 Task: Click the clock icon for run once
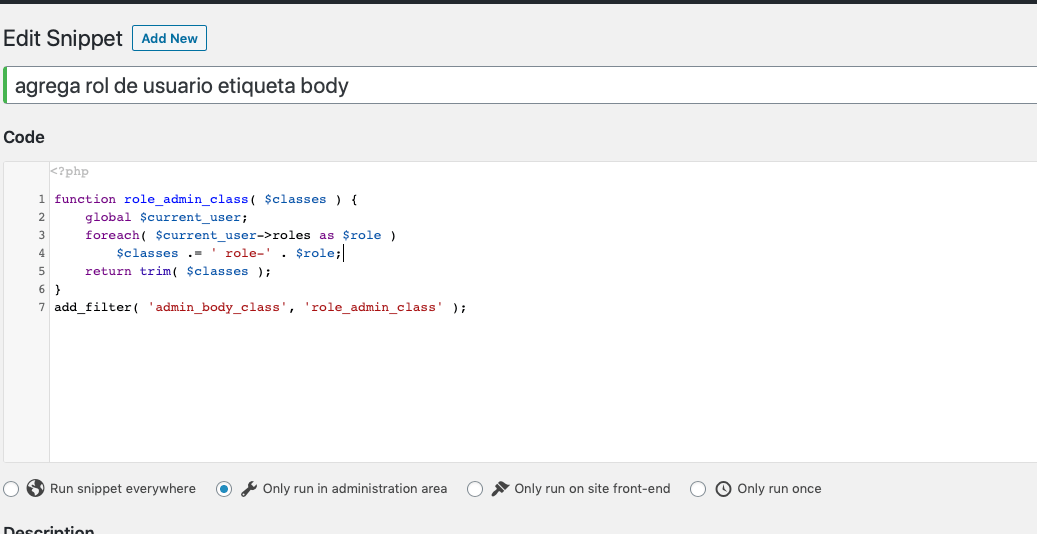tap(724, 489)
